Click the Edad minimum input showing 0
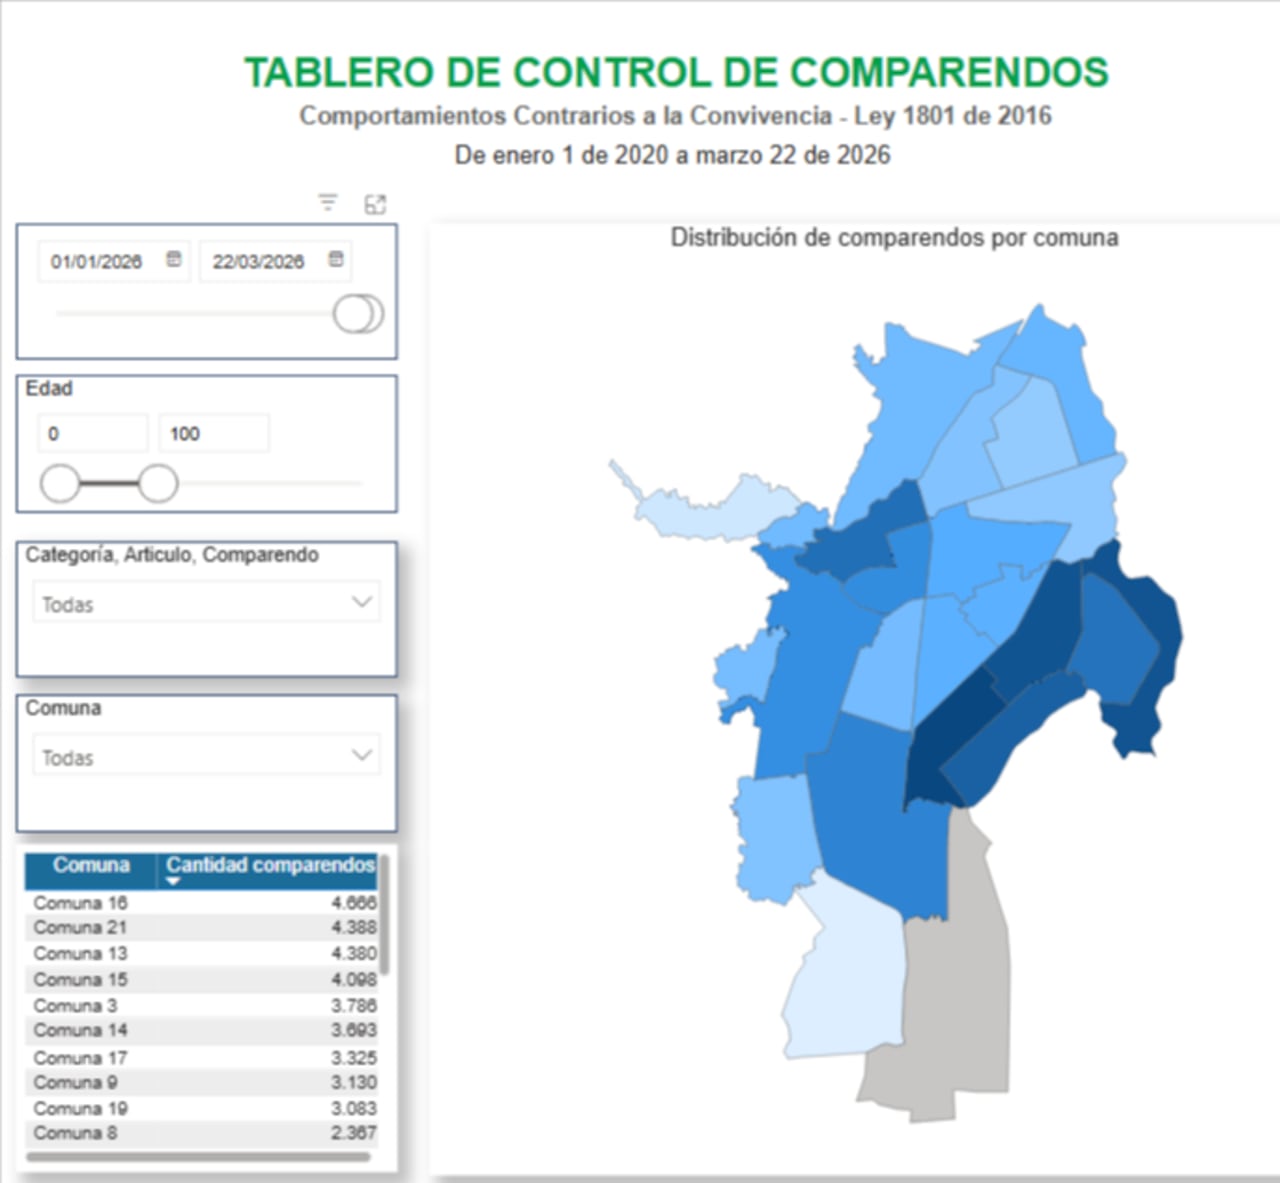Screen dimensions: 1280x1183 pos(92,433)
